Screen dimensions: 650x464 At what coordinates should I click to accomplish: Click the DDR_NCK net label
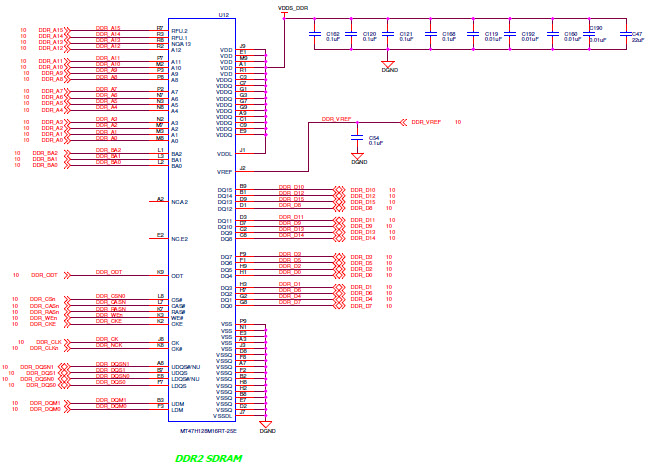click(x=109, y=345)
